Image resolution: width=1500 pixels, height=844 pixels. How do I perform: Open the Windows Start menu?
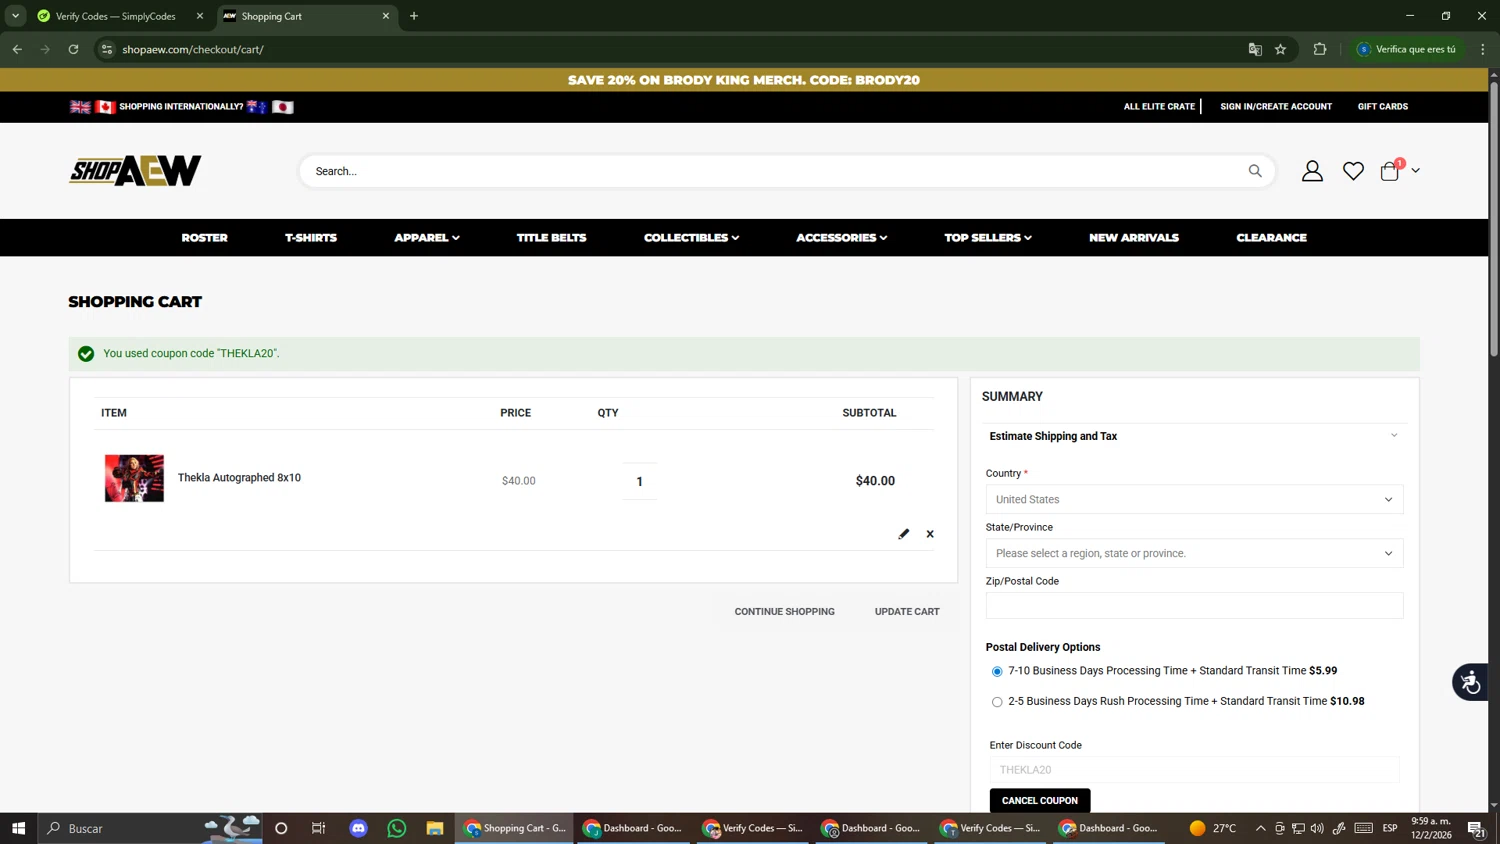18,828
